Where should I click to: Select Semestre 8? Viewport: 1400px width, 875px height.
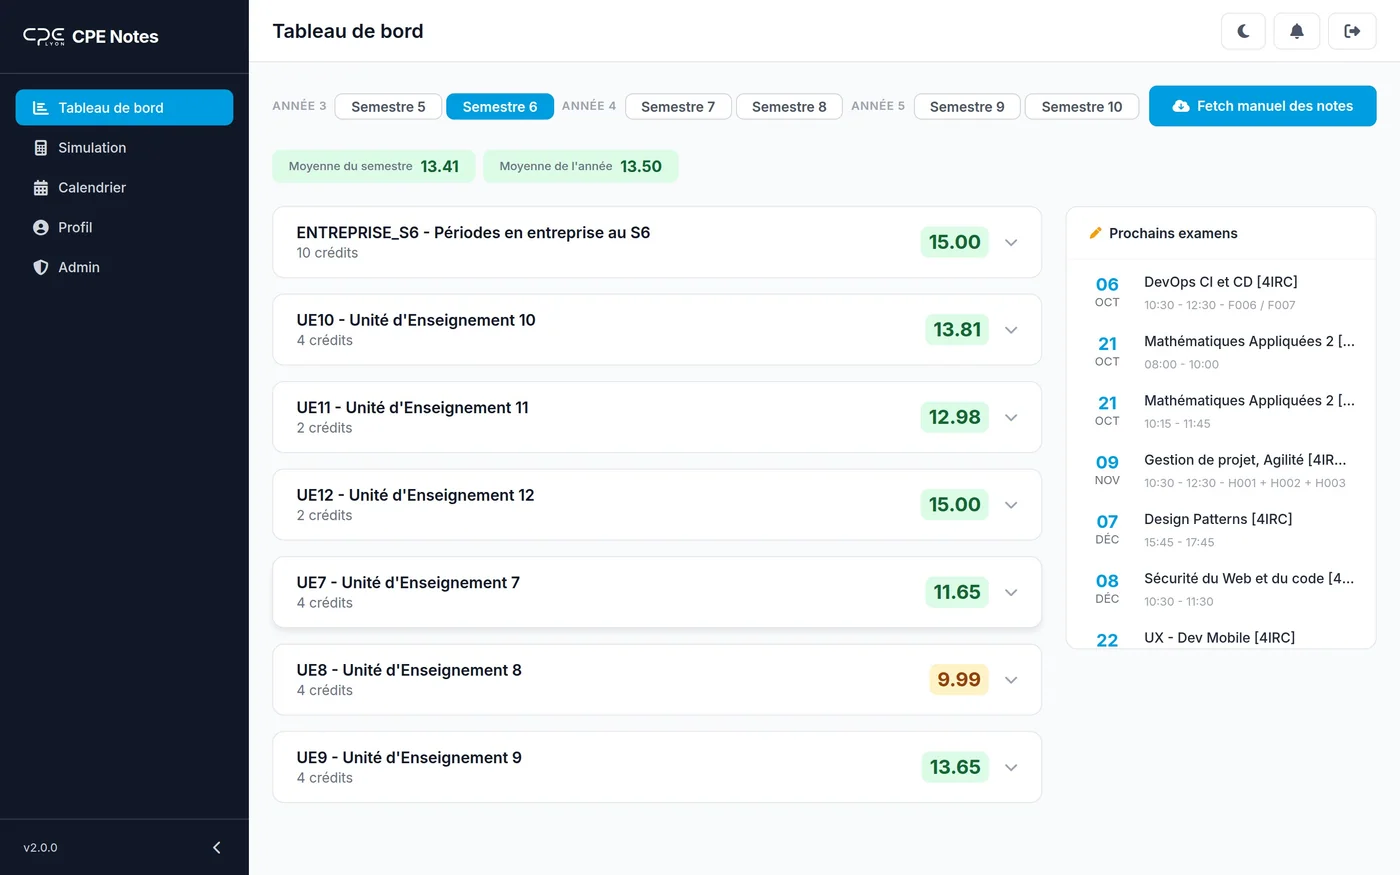click(x=789, y=107)
